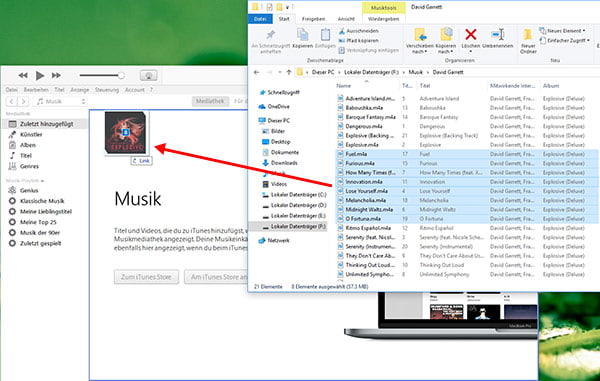
Task: Switch to the Wiedergeben ribbon tab
Action: click(x=383, y=19)
